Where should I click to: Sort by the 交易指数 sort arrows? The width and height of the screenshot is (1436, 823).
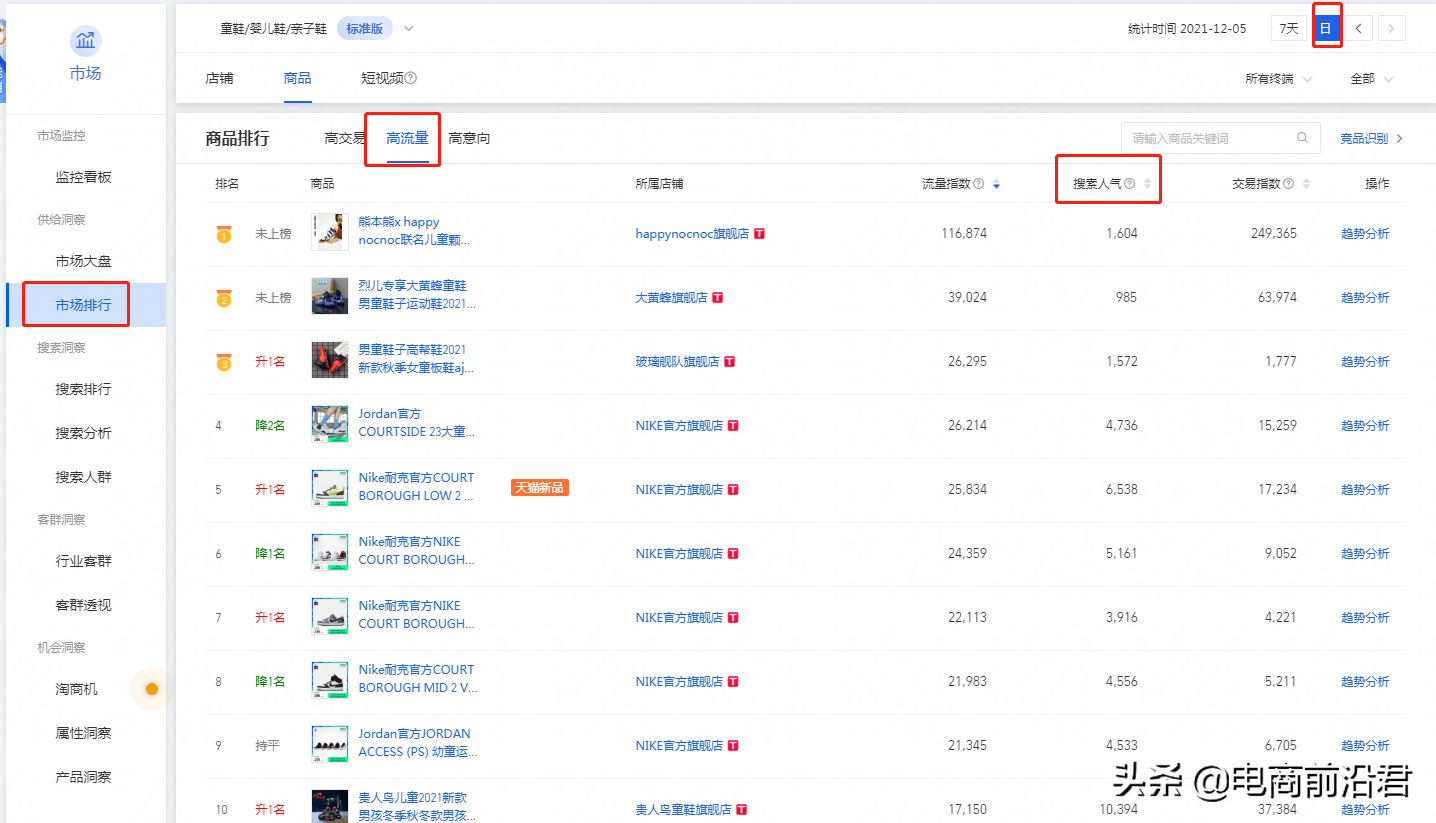[1306, 184]
